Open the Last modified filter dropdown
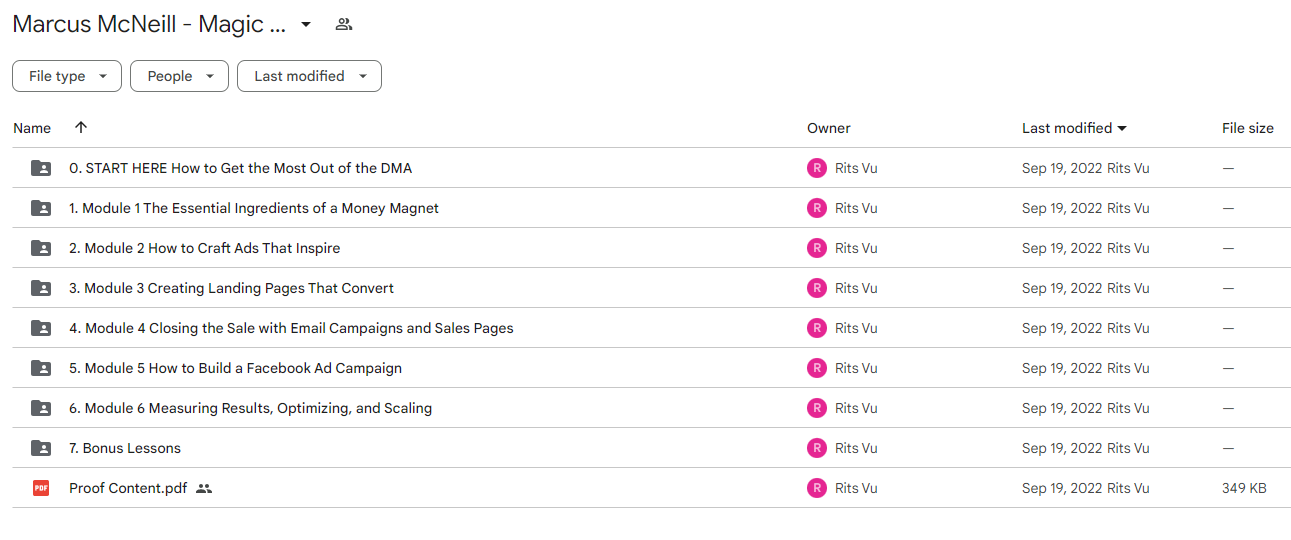 point(309,76)
